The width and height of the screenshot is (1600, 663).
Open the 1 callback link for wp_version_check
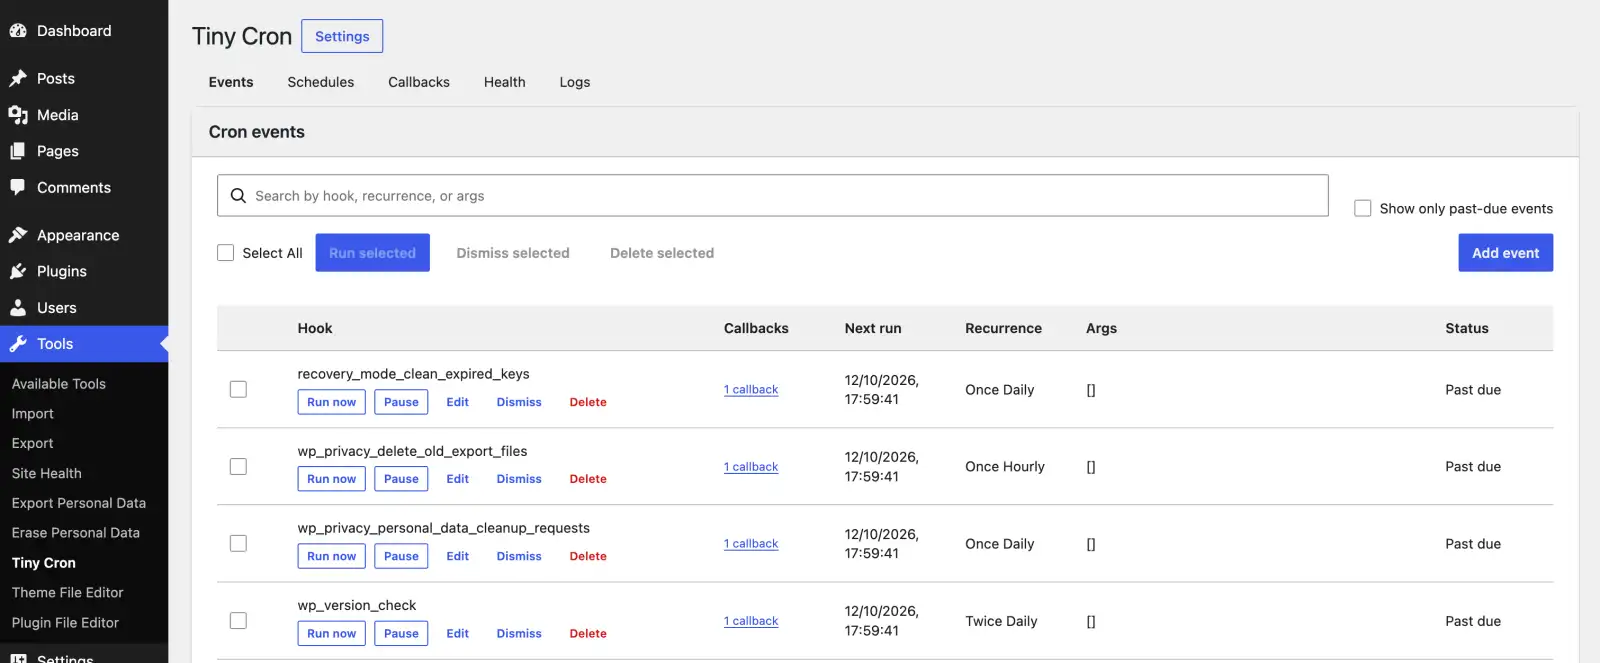click(751, 621)
